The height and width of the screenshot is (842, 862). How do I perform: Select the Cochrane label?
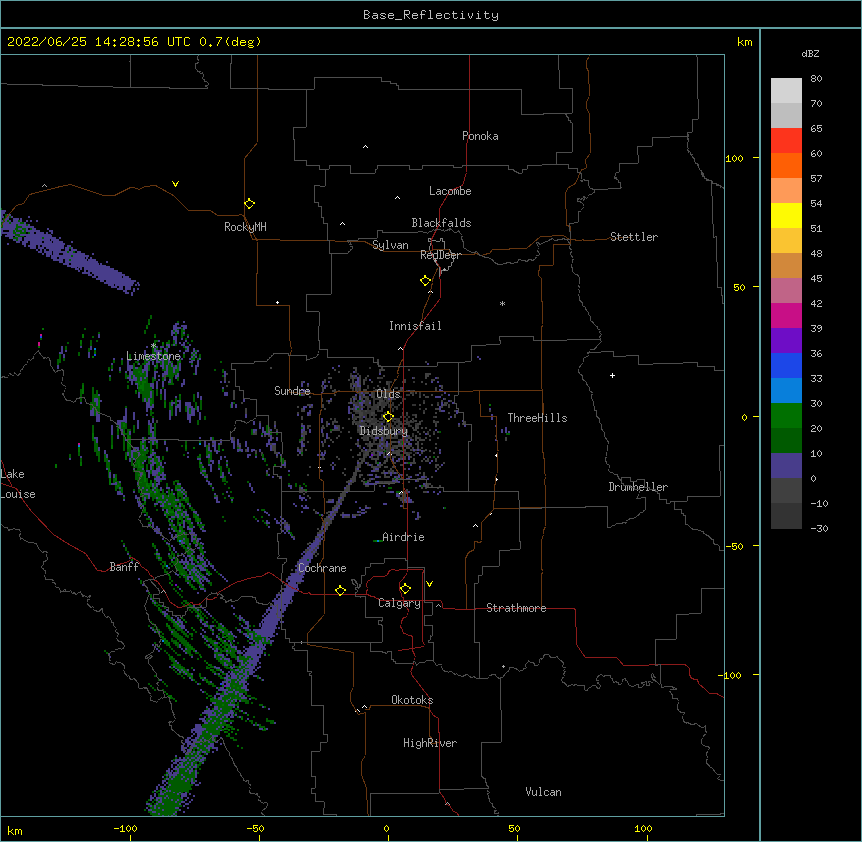click(x=322, y=568)
